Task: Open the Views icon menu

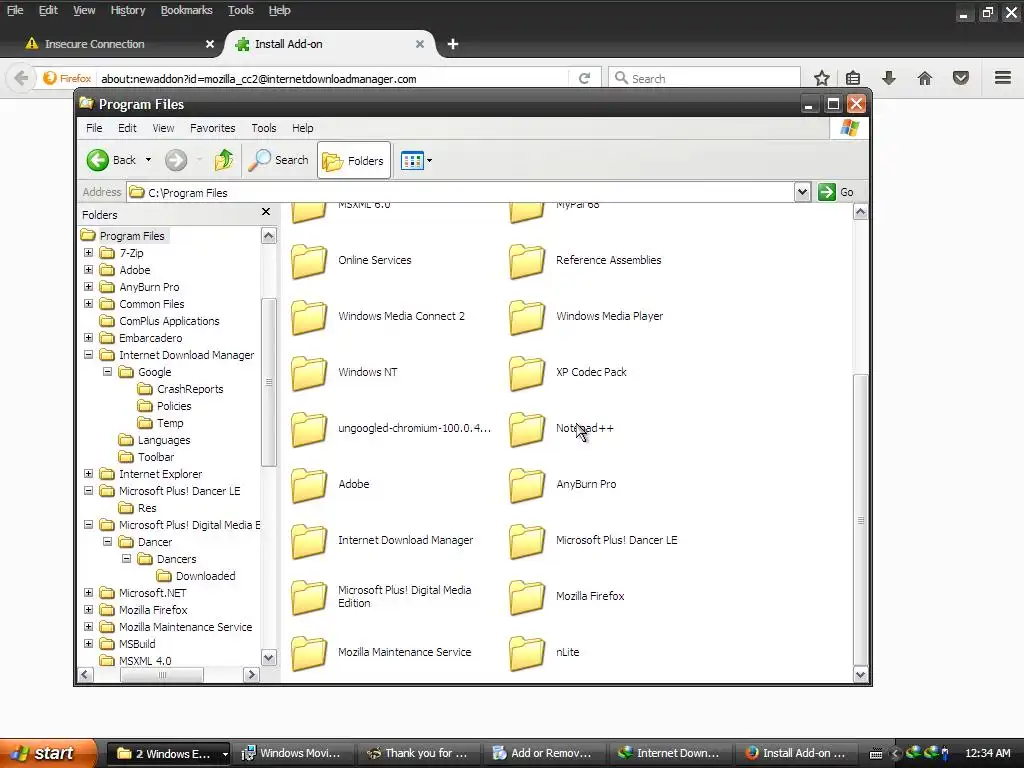Action: 416,160
